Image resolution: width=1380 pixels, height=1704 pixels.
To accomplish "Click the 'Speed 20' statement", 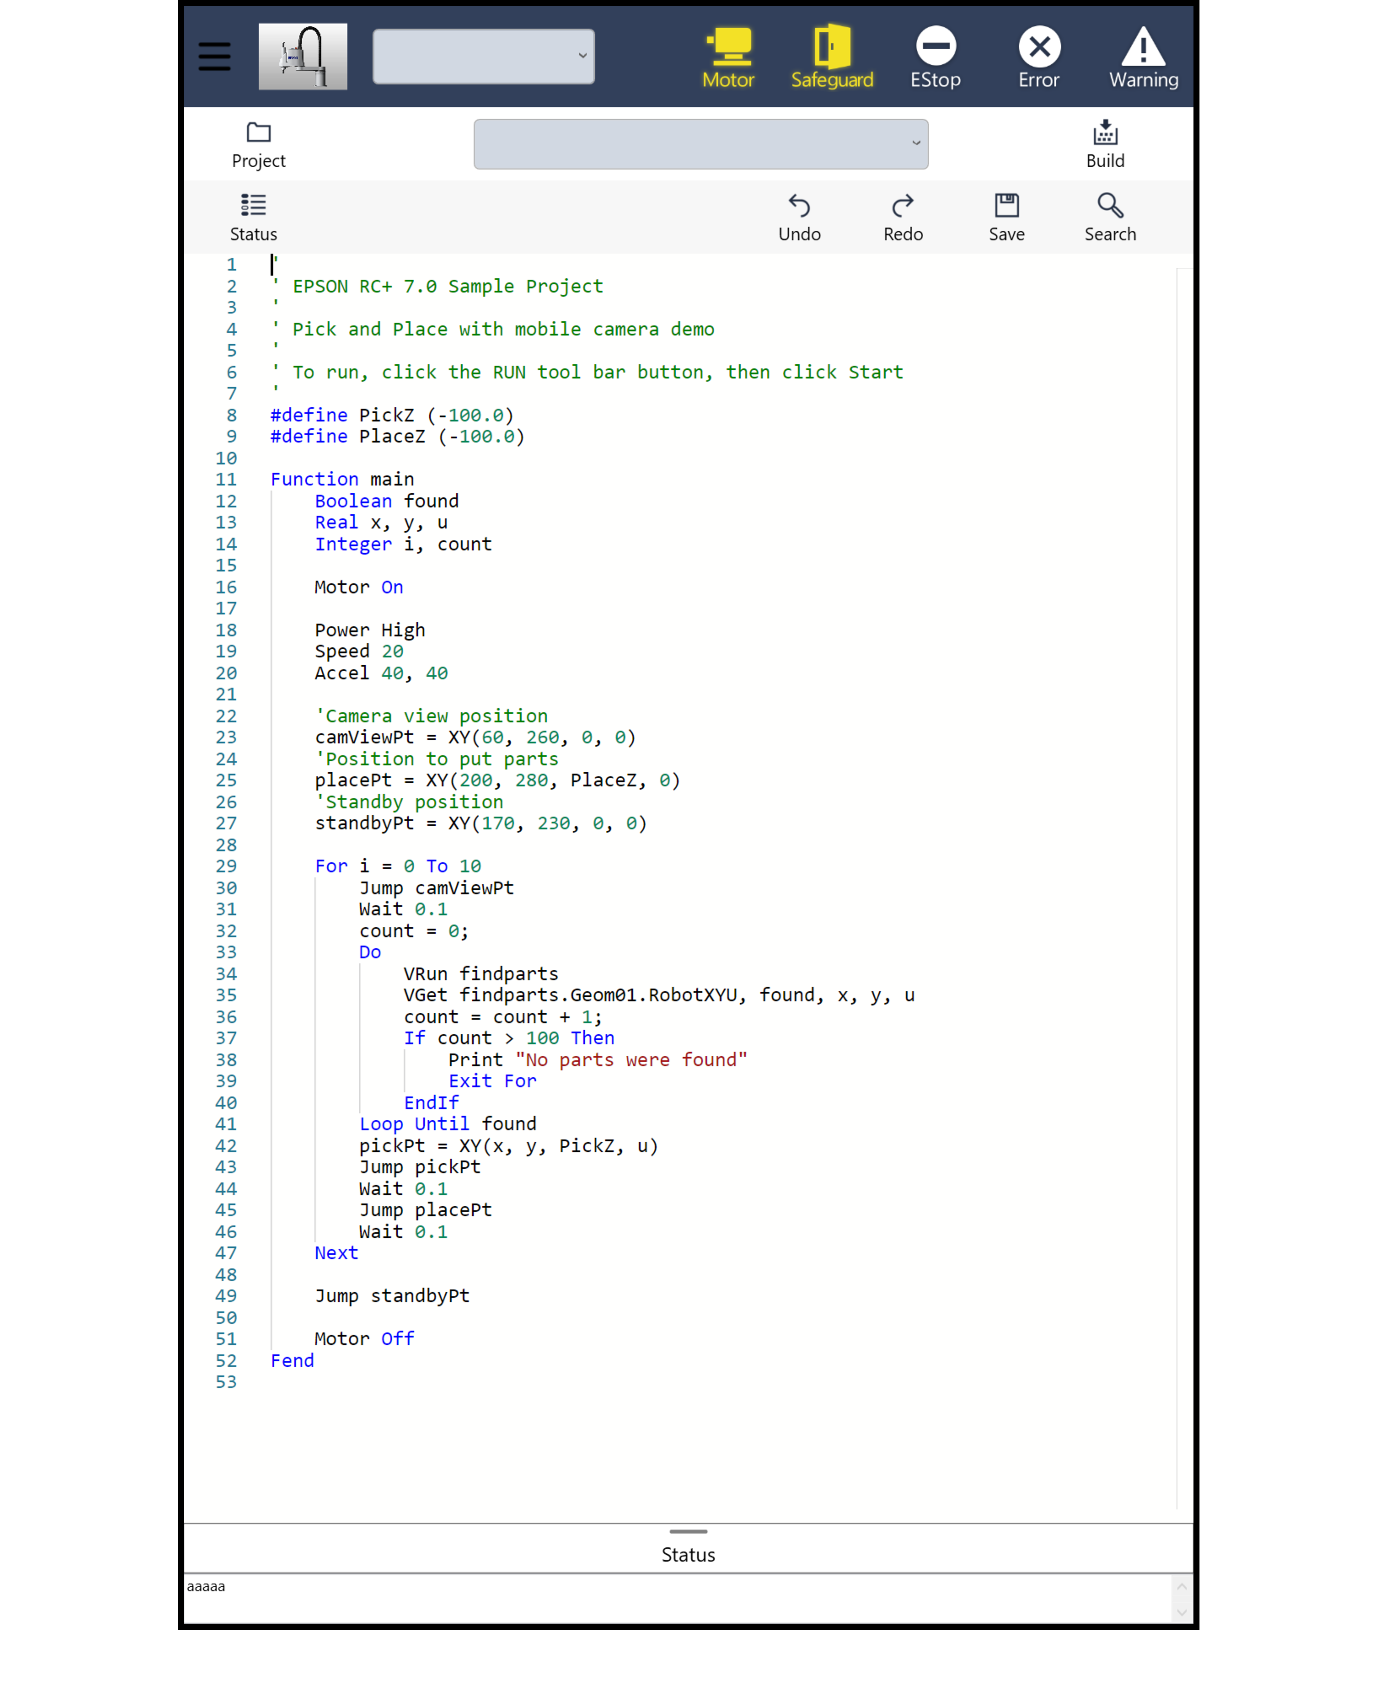I will [359, 652].
